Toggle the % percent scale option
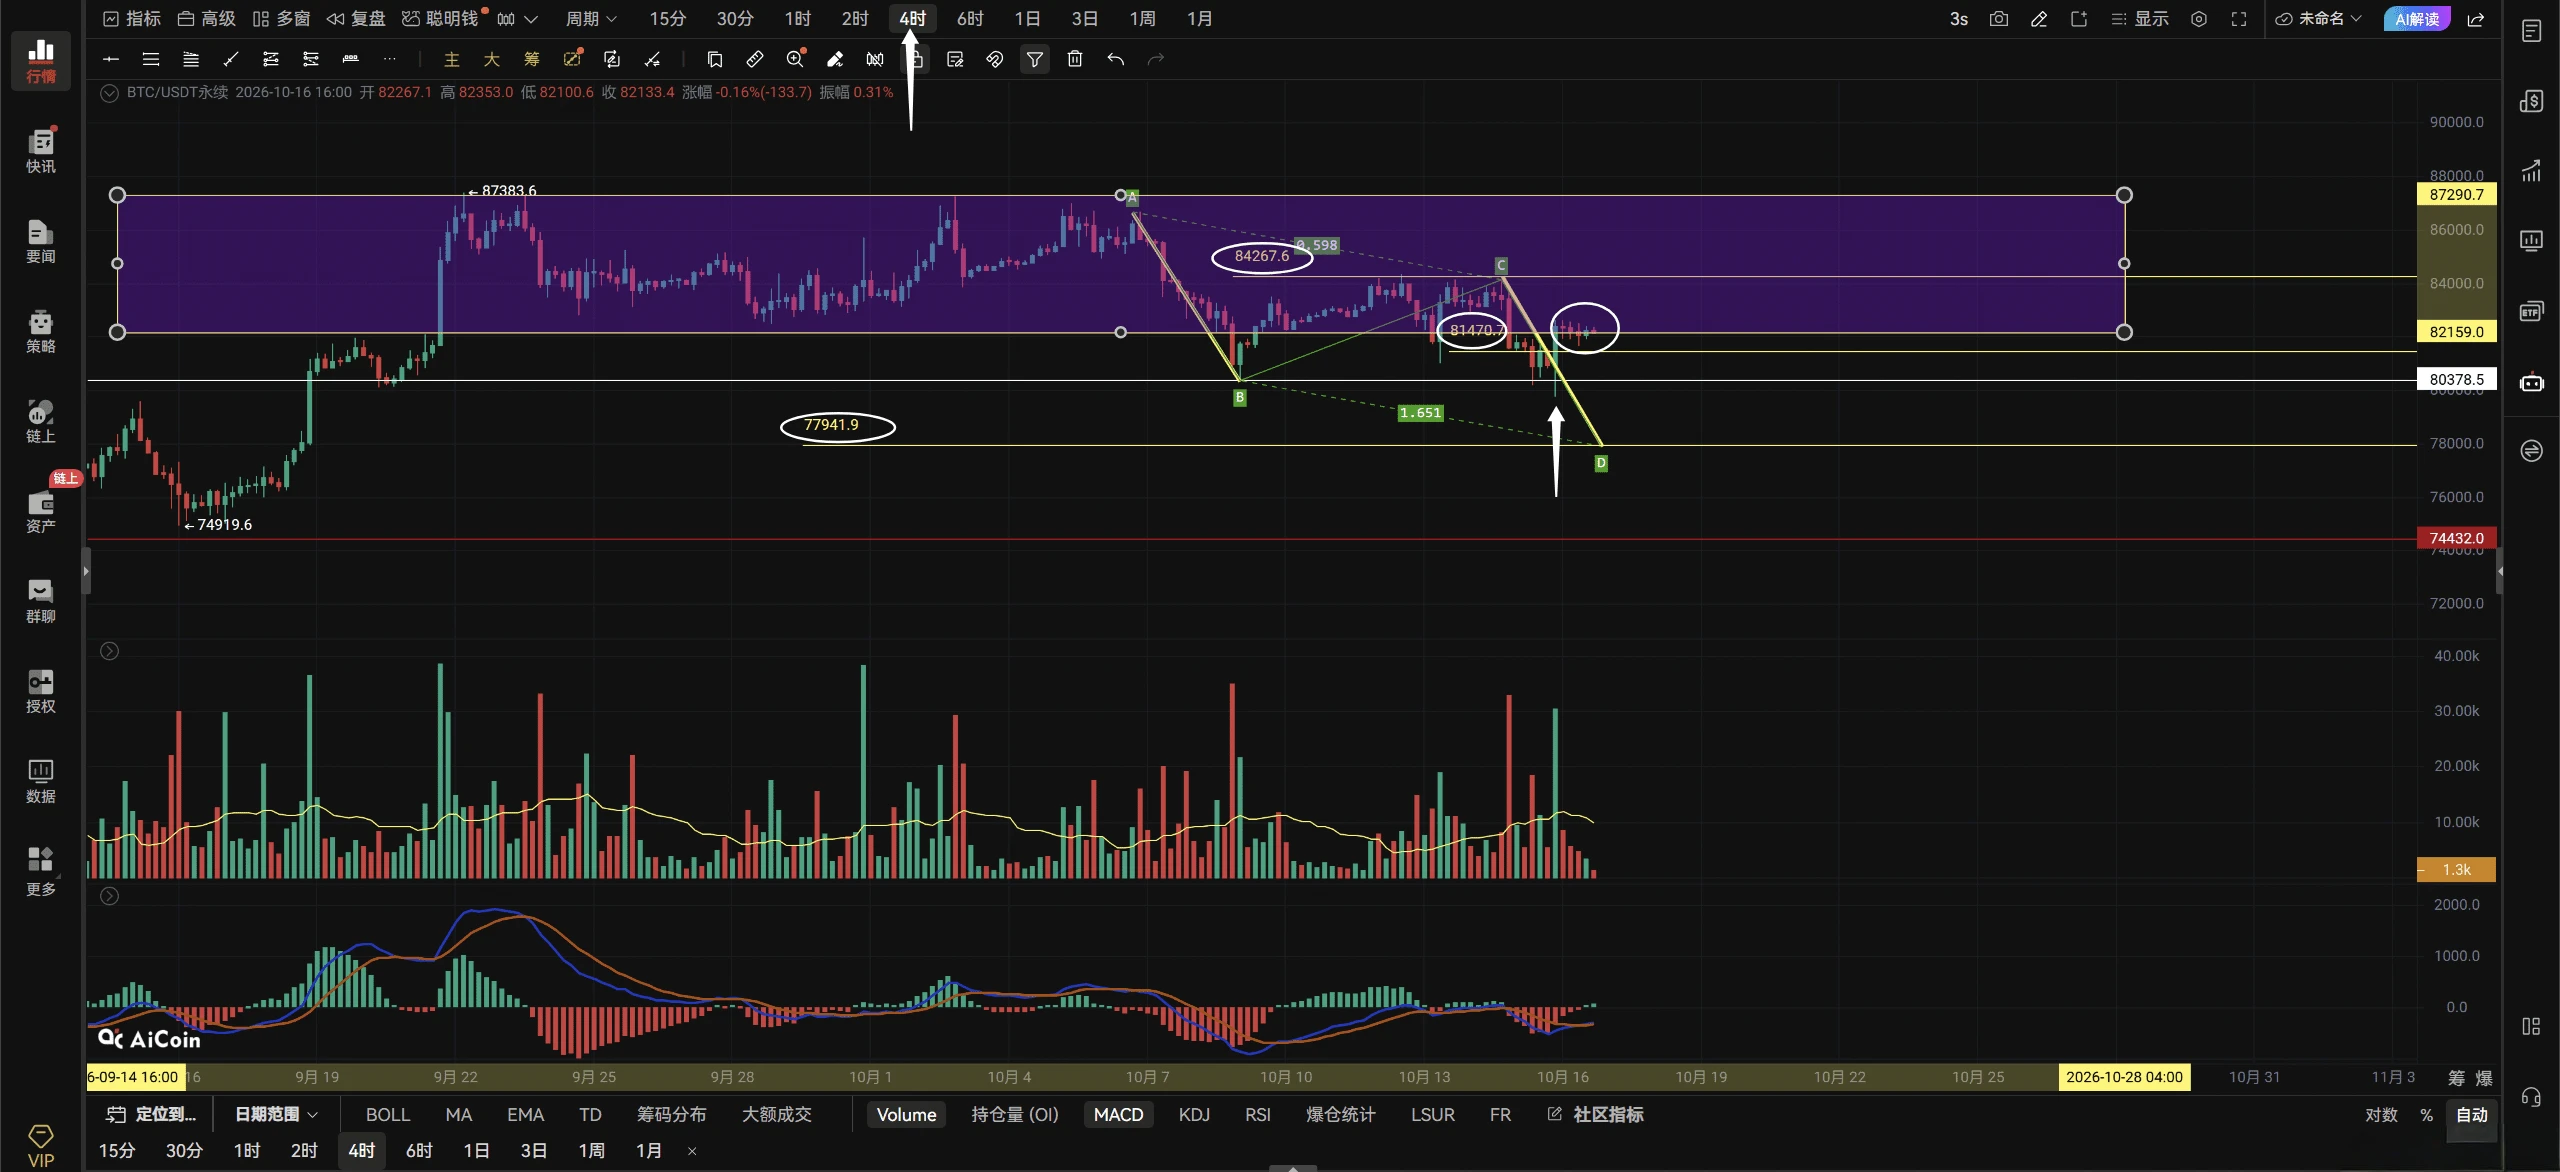The image size is (2560, 1172). click(x=2426, y=1114)
